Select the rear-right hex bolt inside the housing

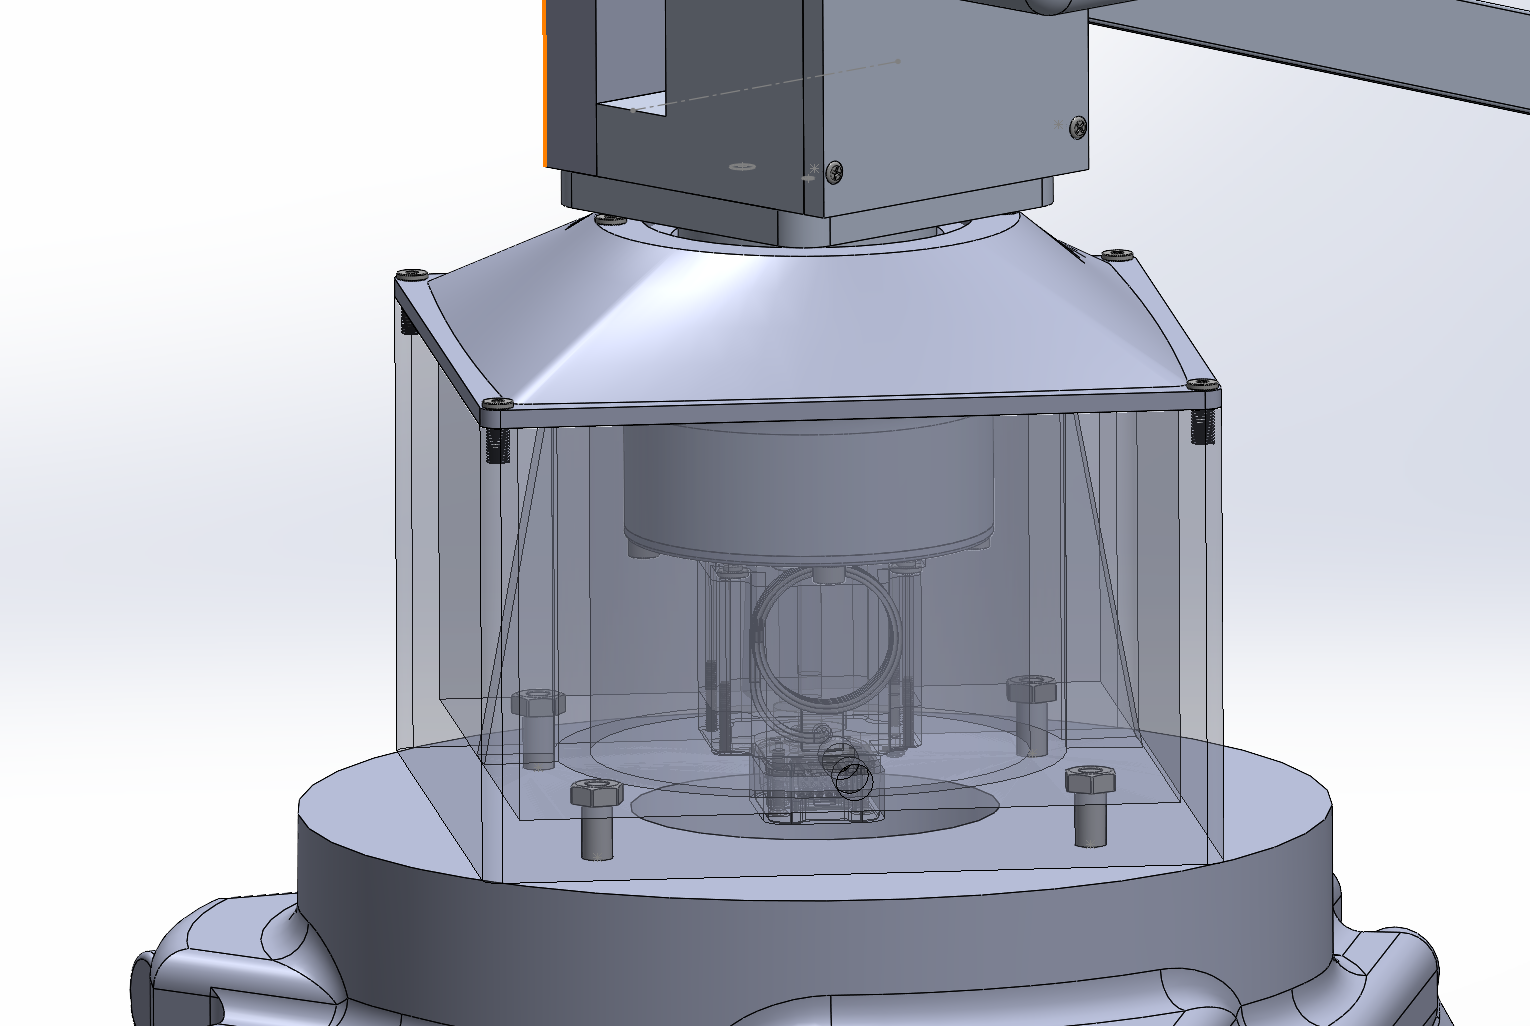[x=1031, y=714]
